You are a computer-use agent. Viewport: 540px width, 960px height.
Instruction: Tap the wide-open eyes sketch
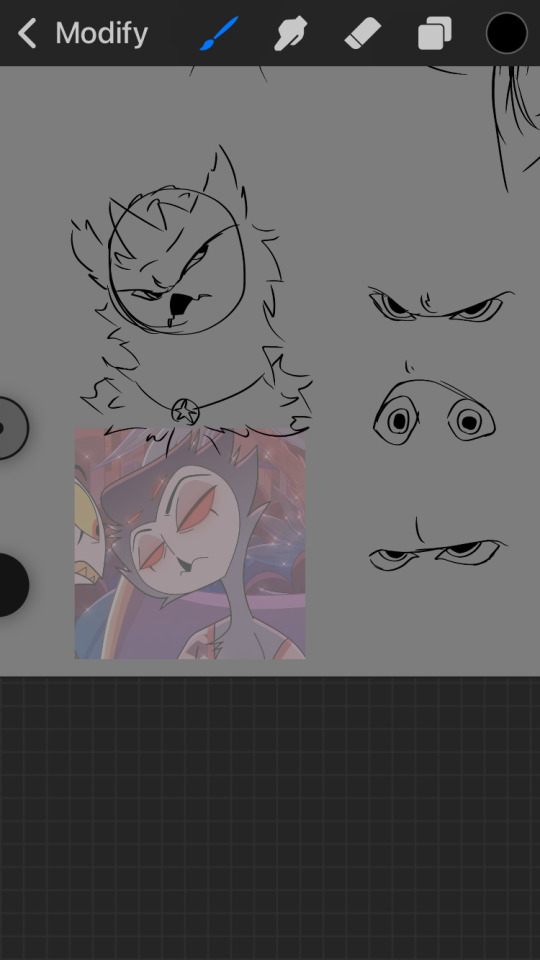[x=434, y=414]
